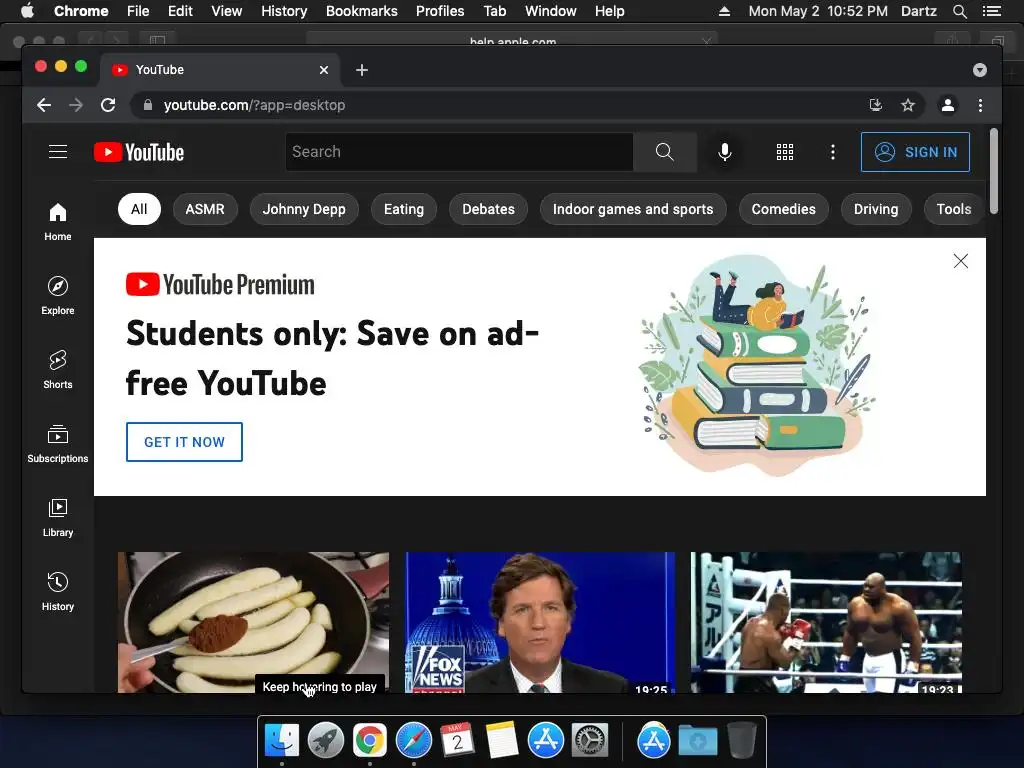Click the page vertical scrollbar
The width and height of the screenshot is (1024, 768).
993,171
